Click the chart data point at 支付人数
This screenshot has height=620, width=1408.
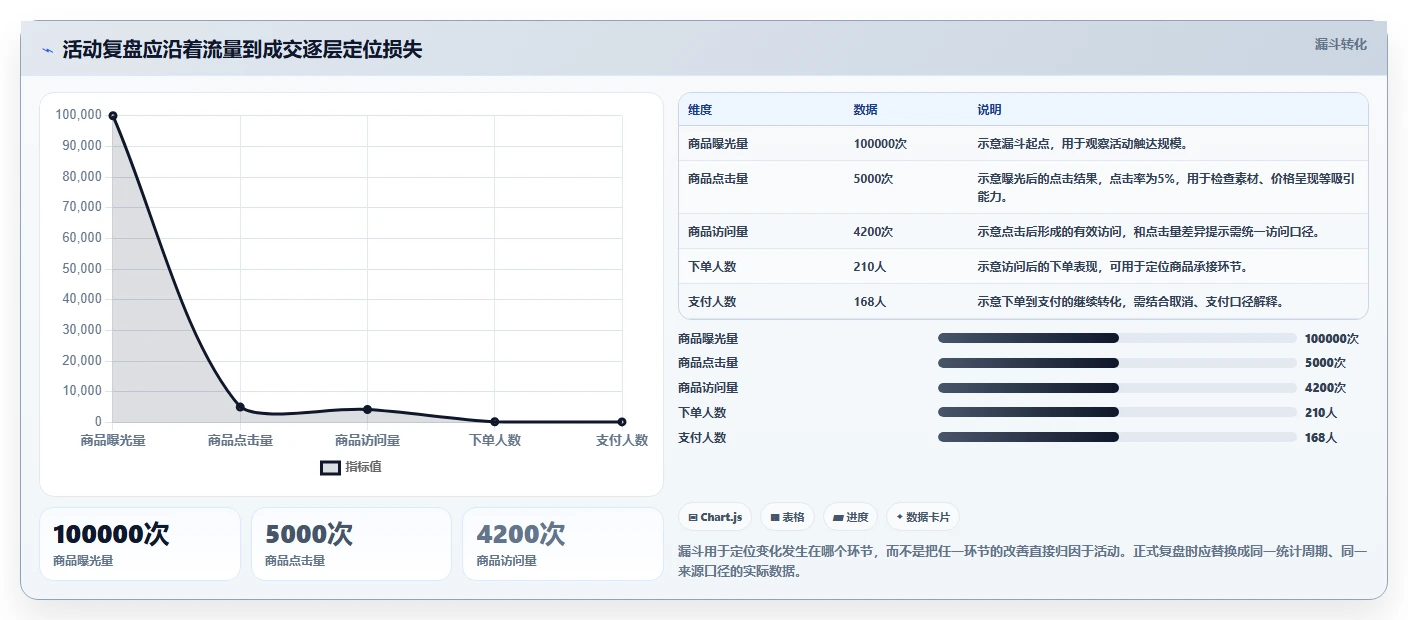622,422
